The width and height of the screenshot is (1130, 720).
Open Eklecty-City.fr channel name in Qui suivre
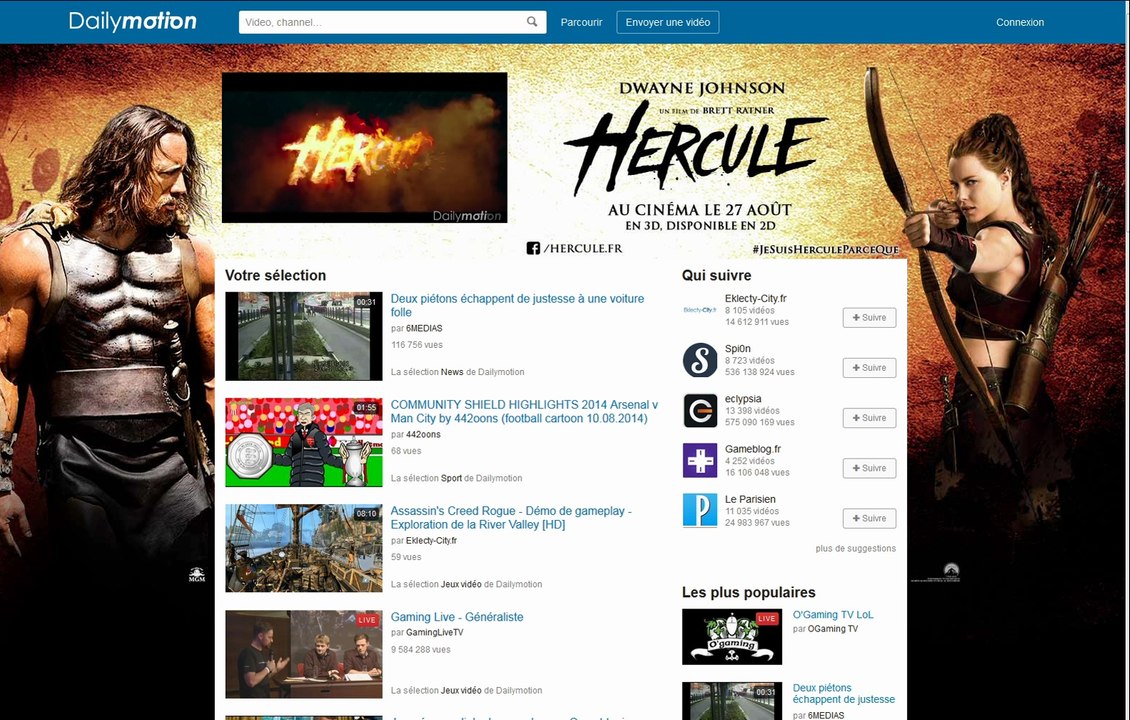coord(756,298)
